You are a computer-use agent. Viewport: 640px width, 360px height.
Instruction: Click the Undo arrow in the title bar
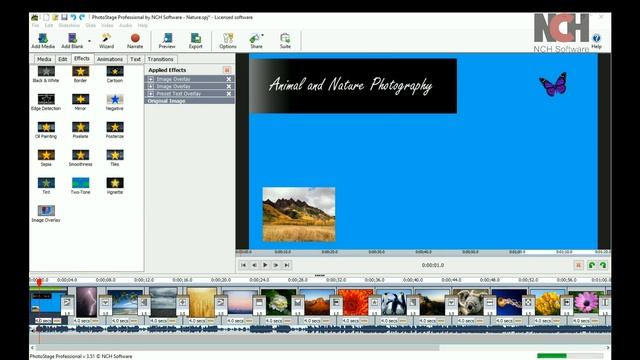(73, 17)
